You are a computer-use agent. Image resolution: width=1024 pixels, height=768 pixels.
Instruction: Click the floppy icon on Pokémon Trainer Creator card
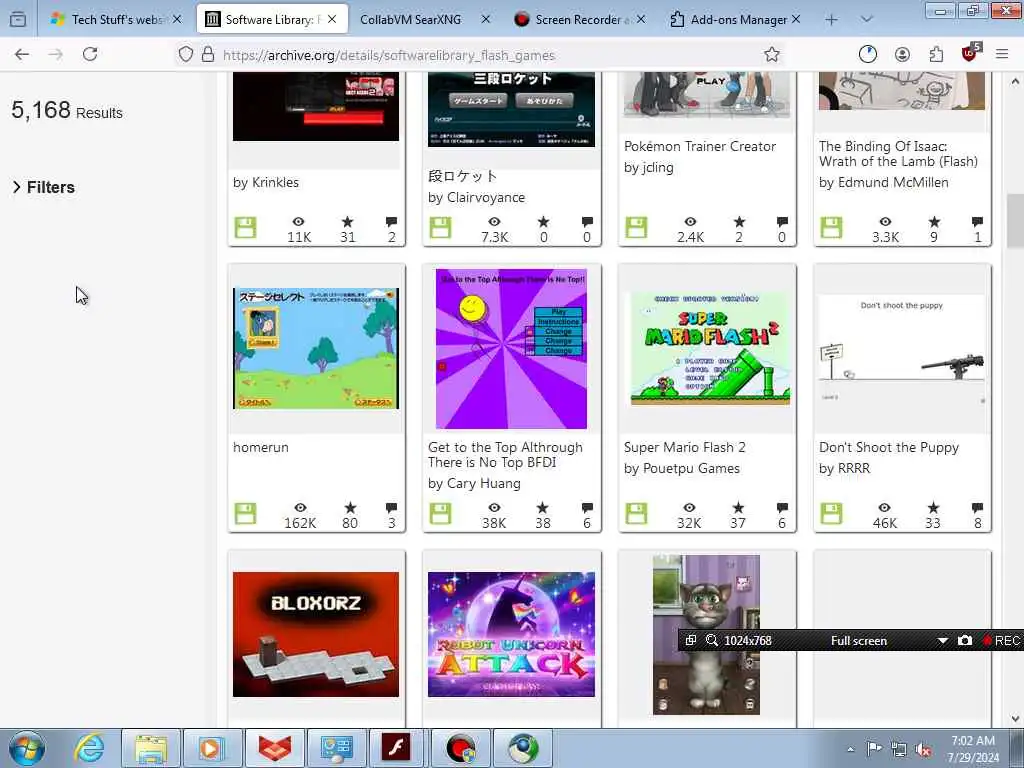(636, 228)
